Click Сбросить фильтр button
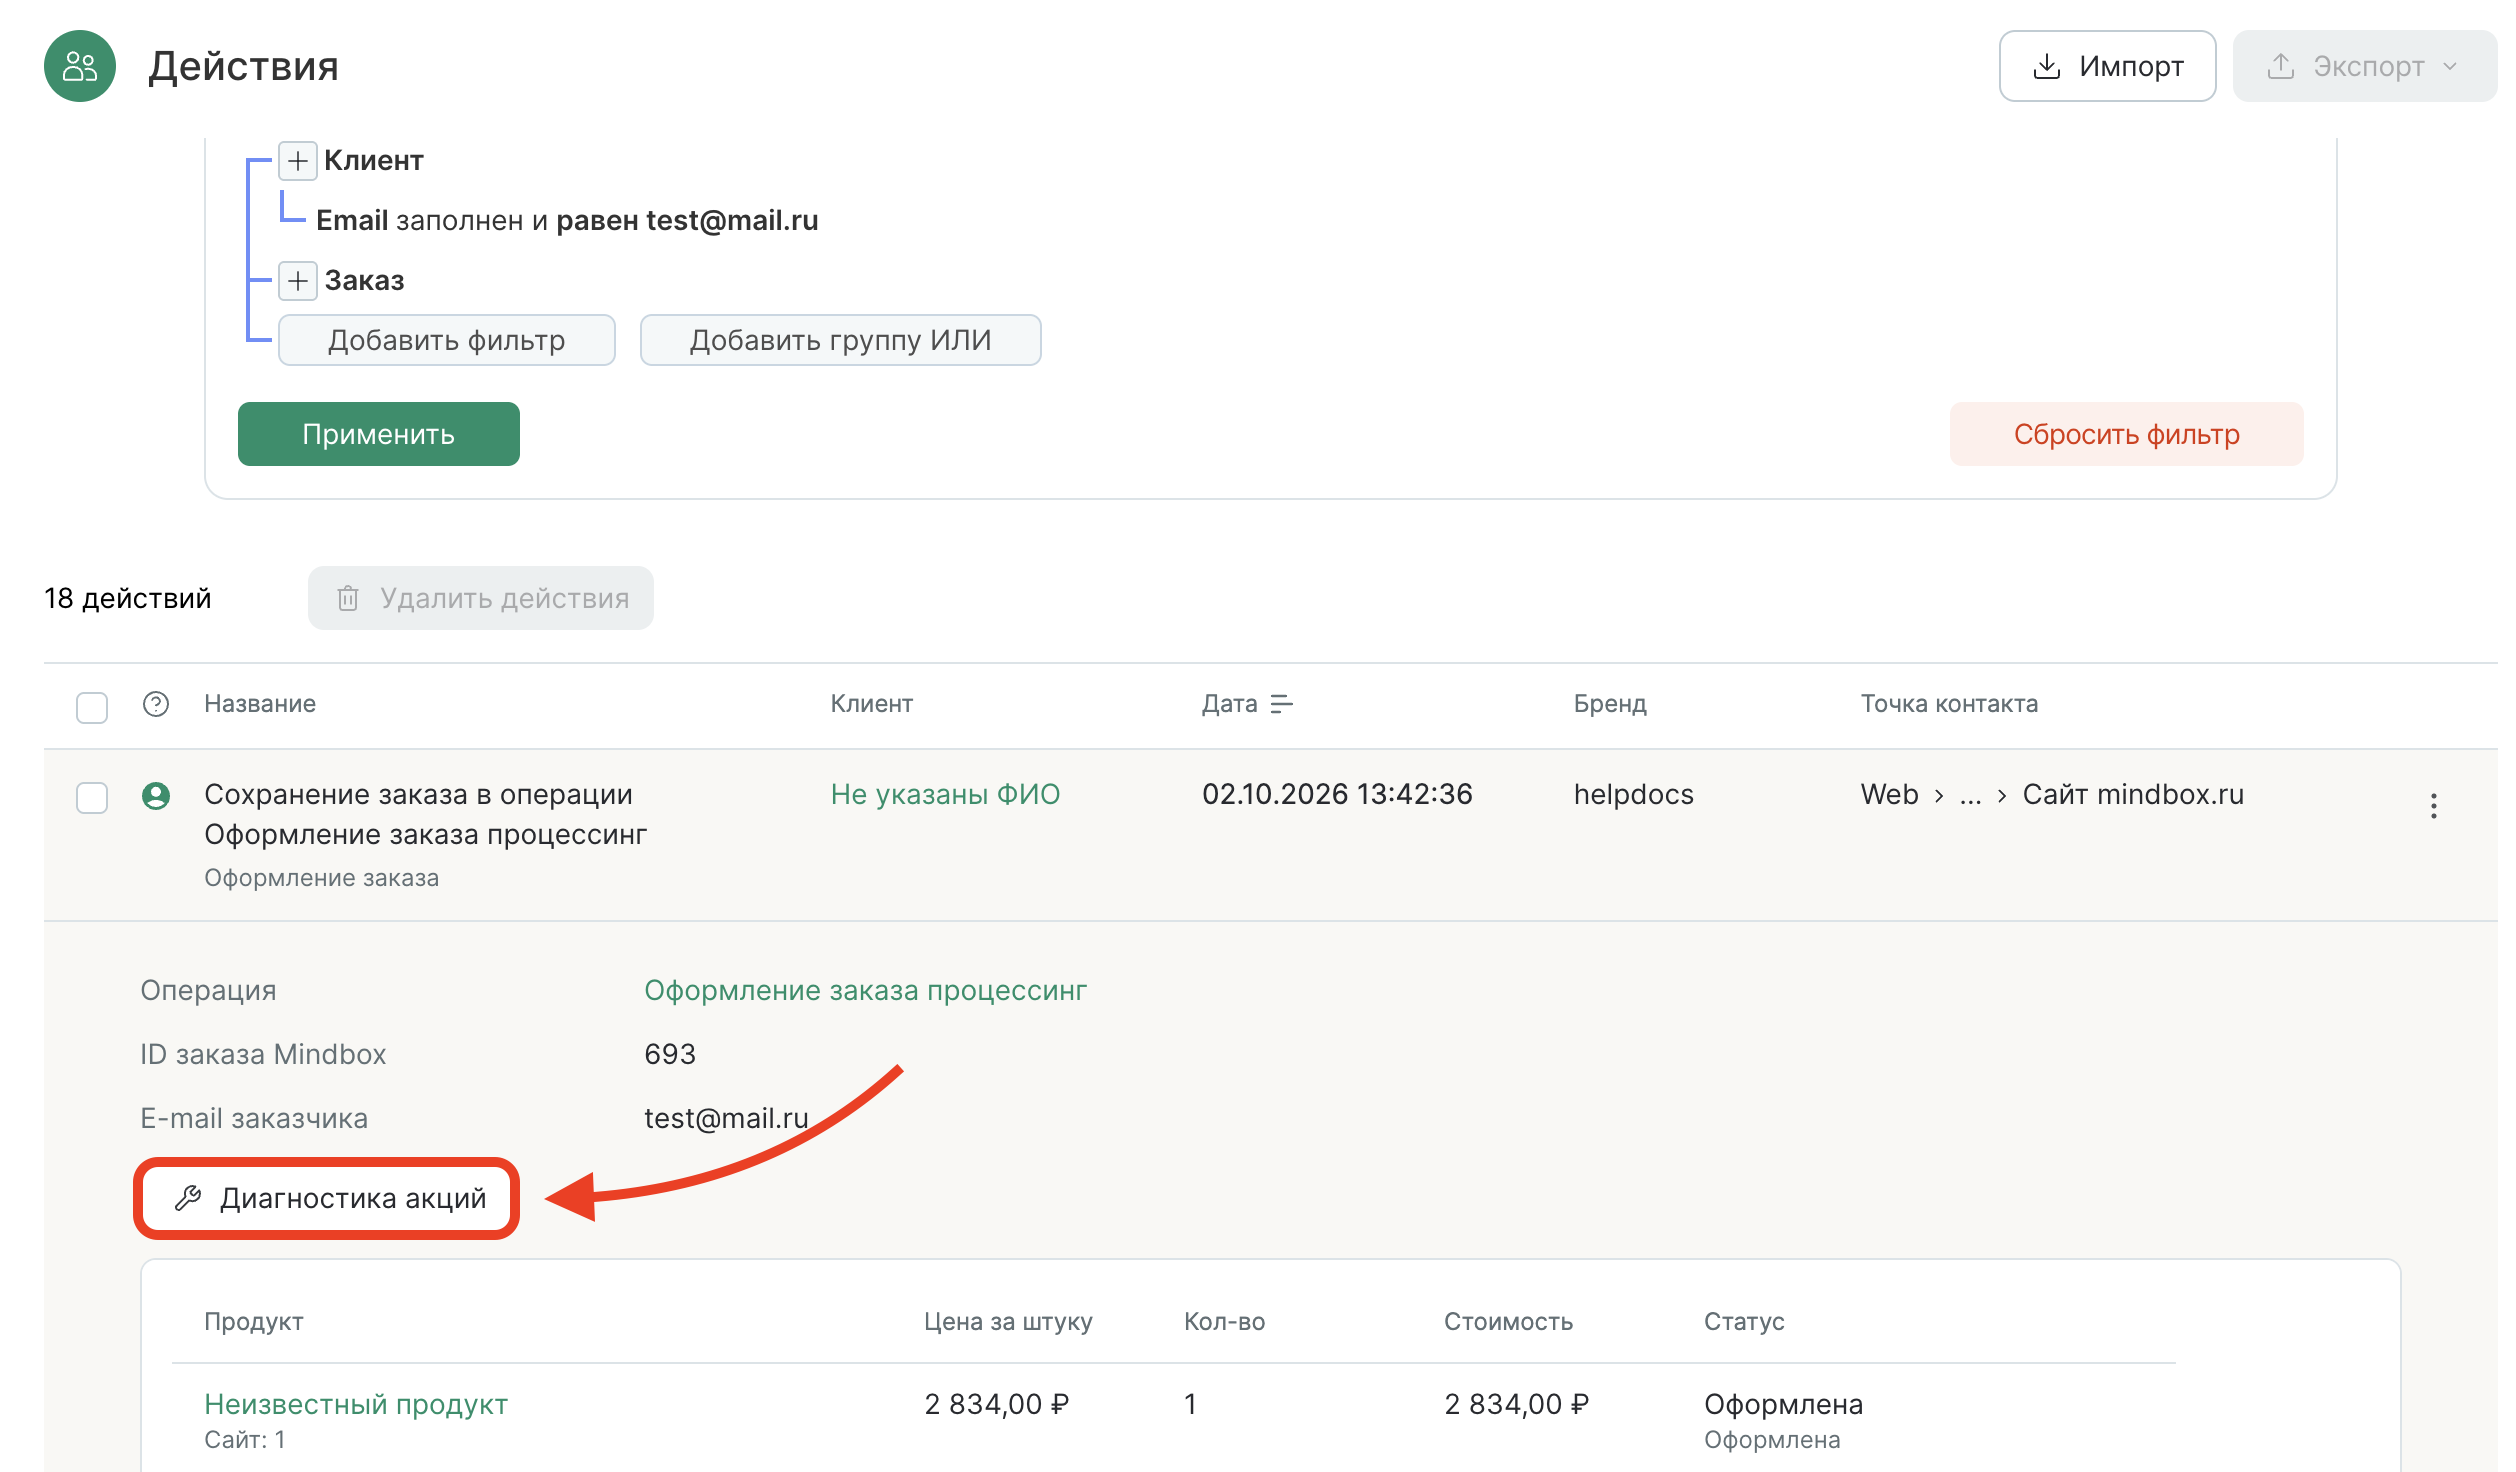The image size is (2516, 1472). 2126,434
